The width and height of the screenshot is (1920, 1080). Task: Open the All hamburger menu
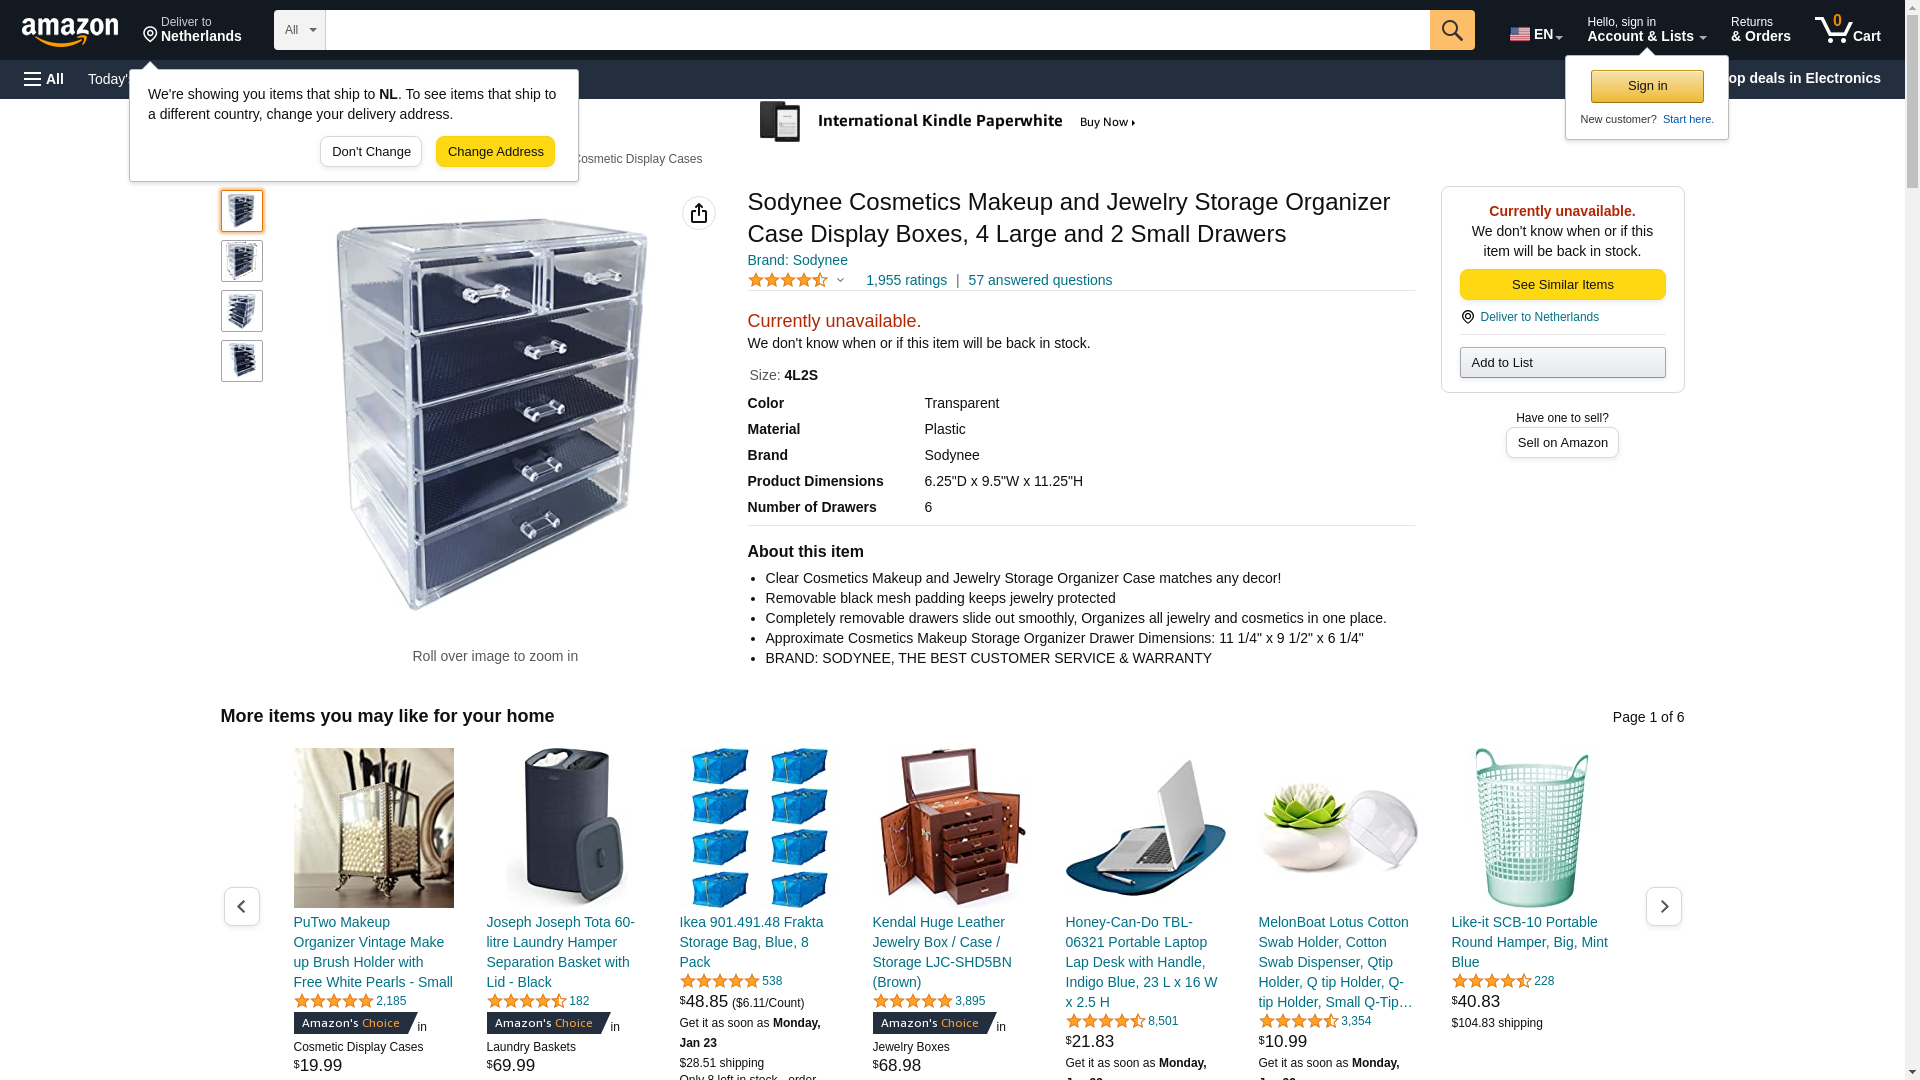click(44, 79)
